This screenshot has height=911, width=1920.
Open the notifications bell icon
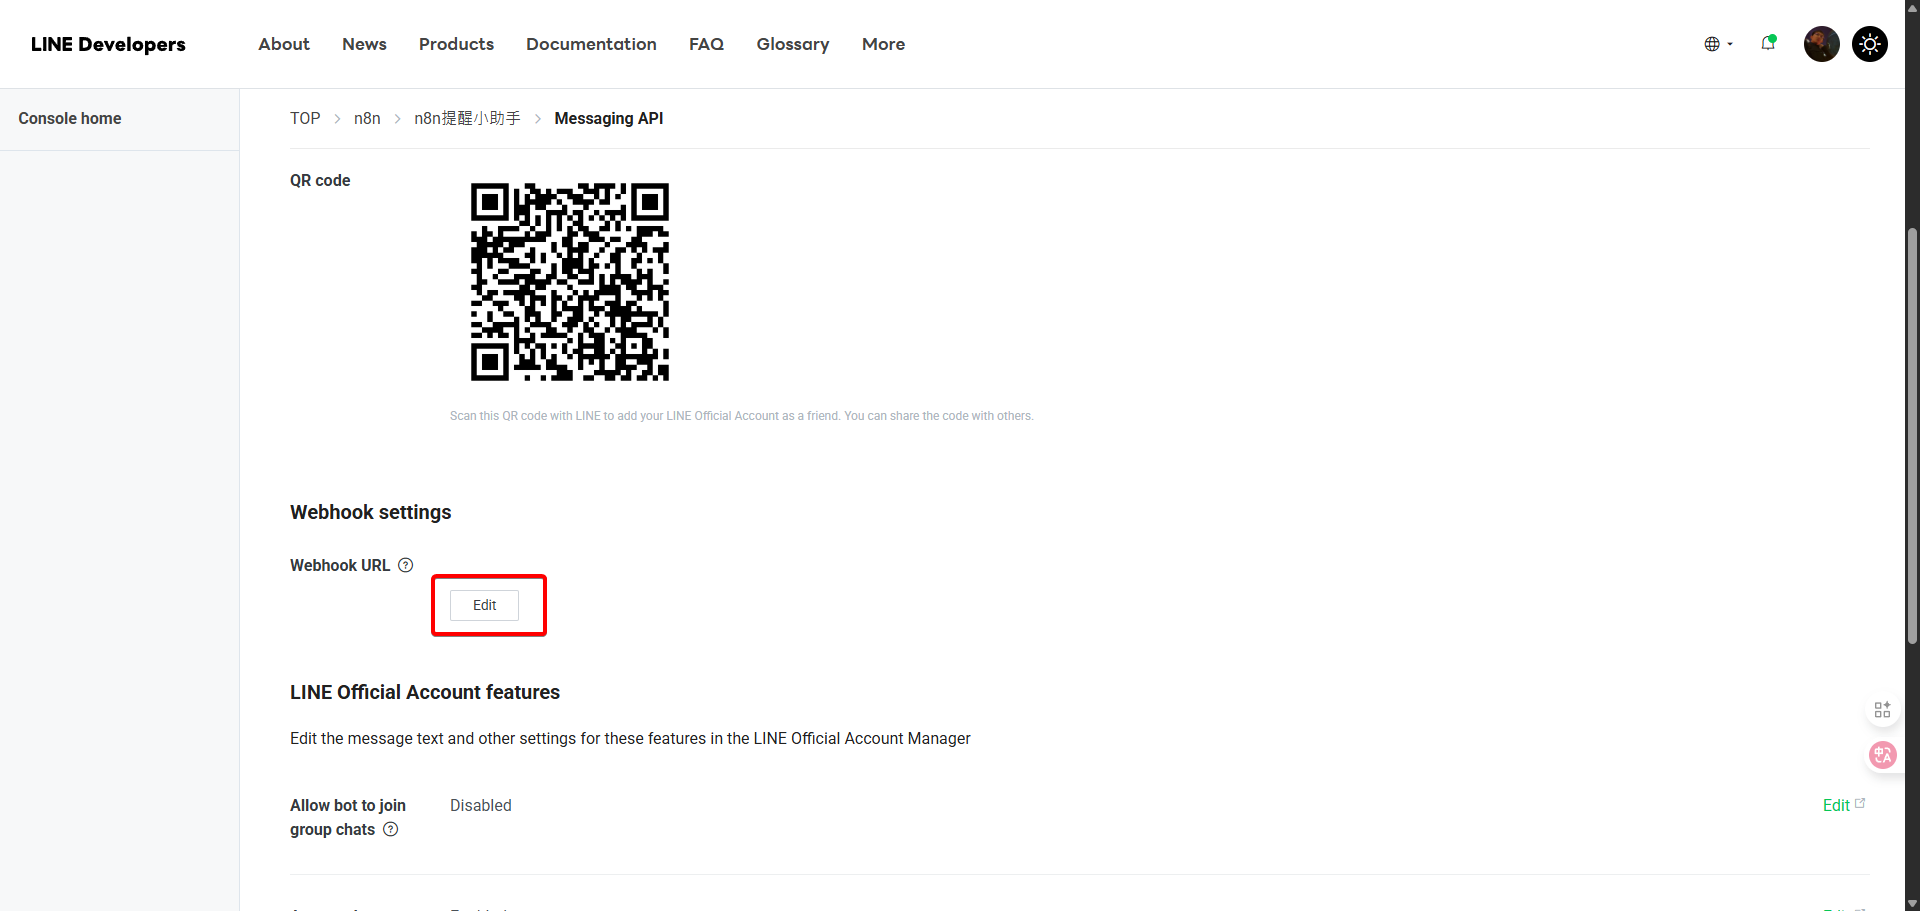pyautogui.click(x=1769, y=44)
